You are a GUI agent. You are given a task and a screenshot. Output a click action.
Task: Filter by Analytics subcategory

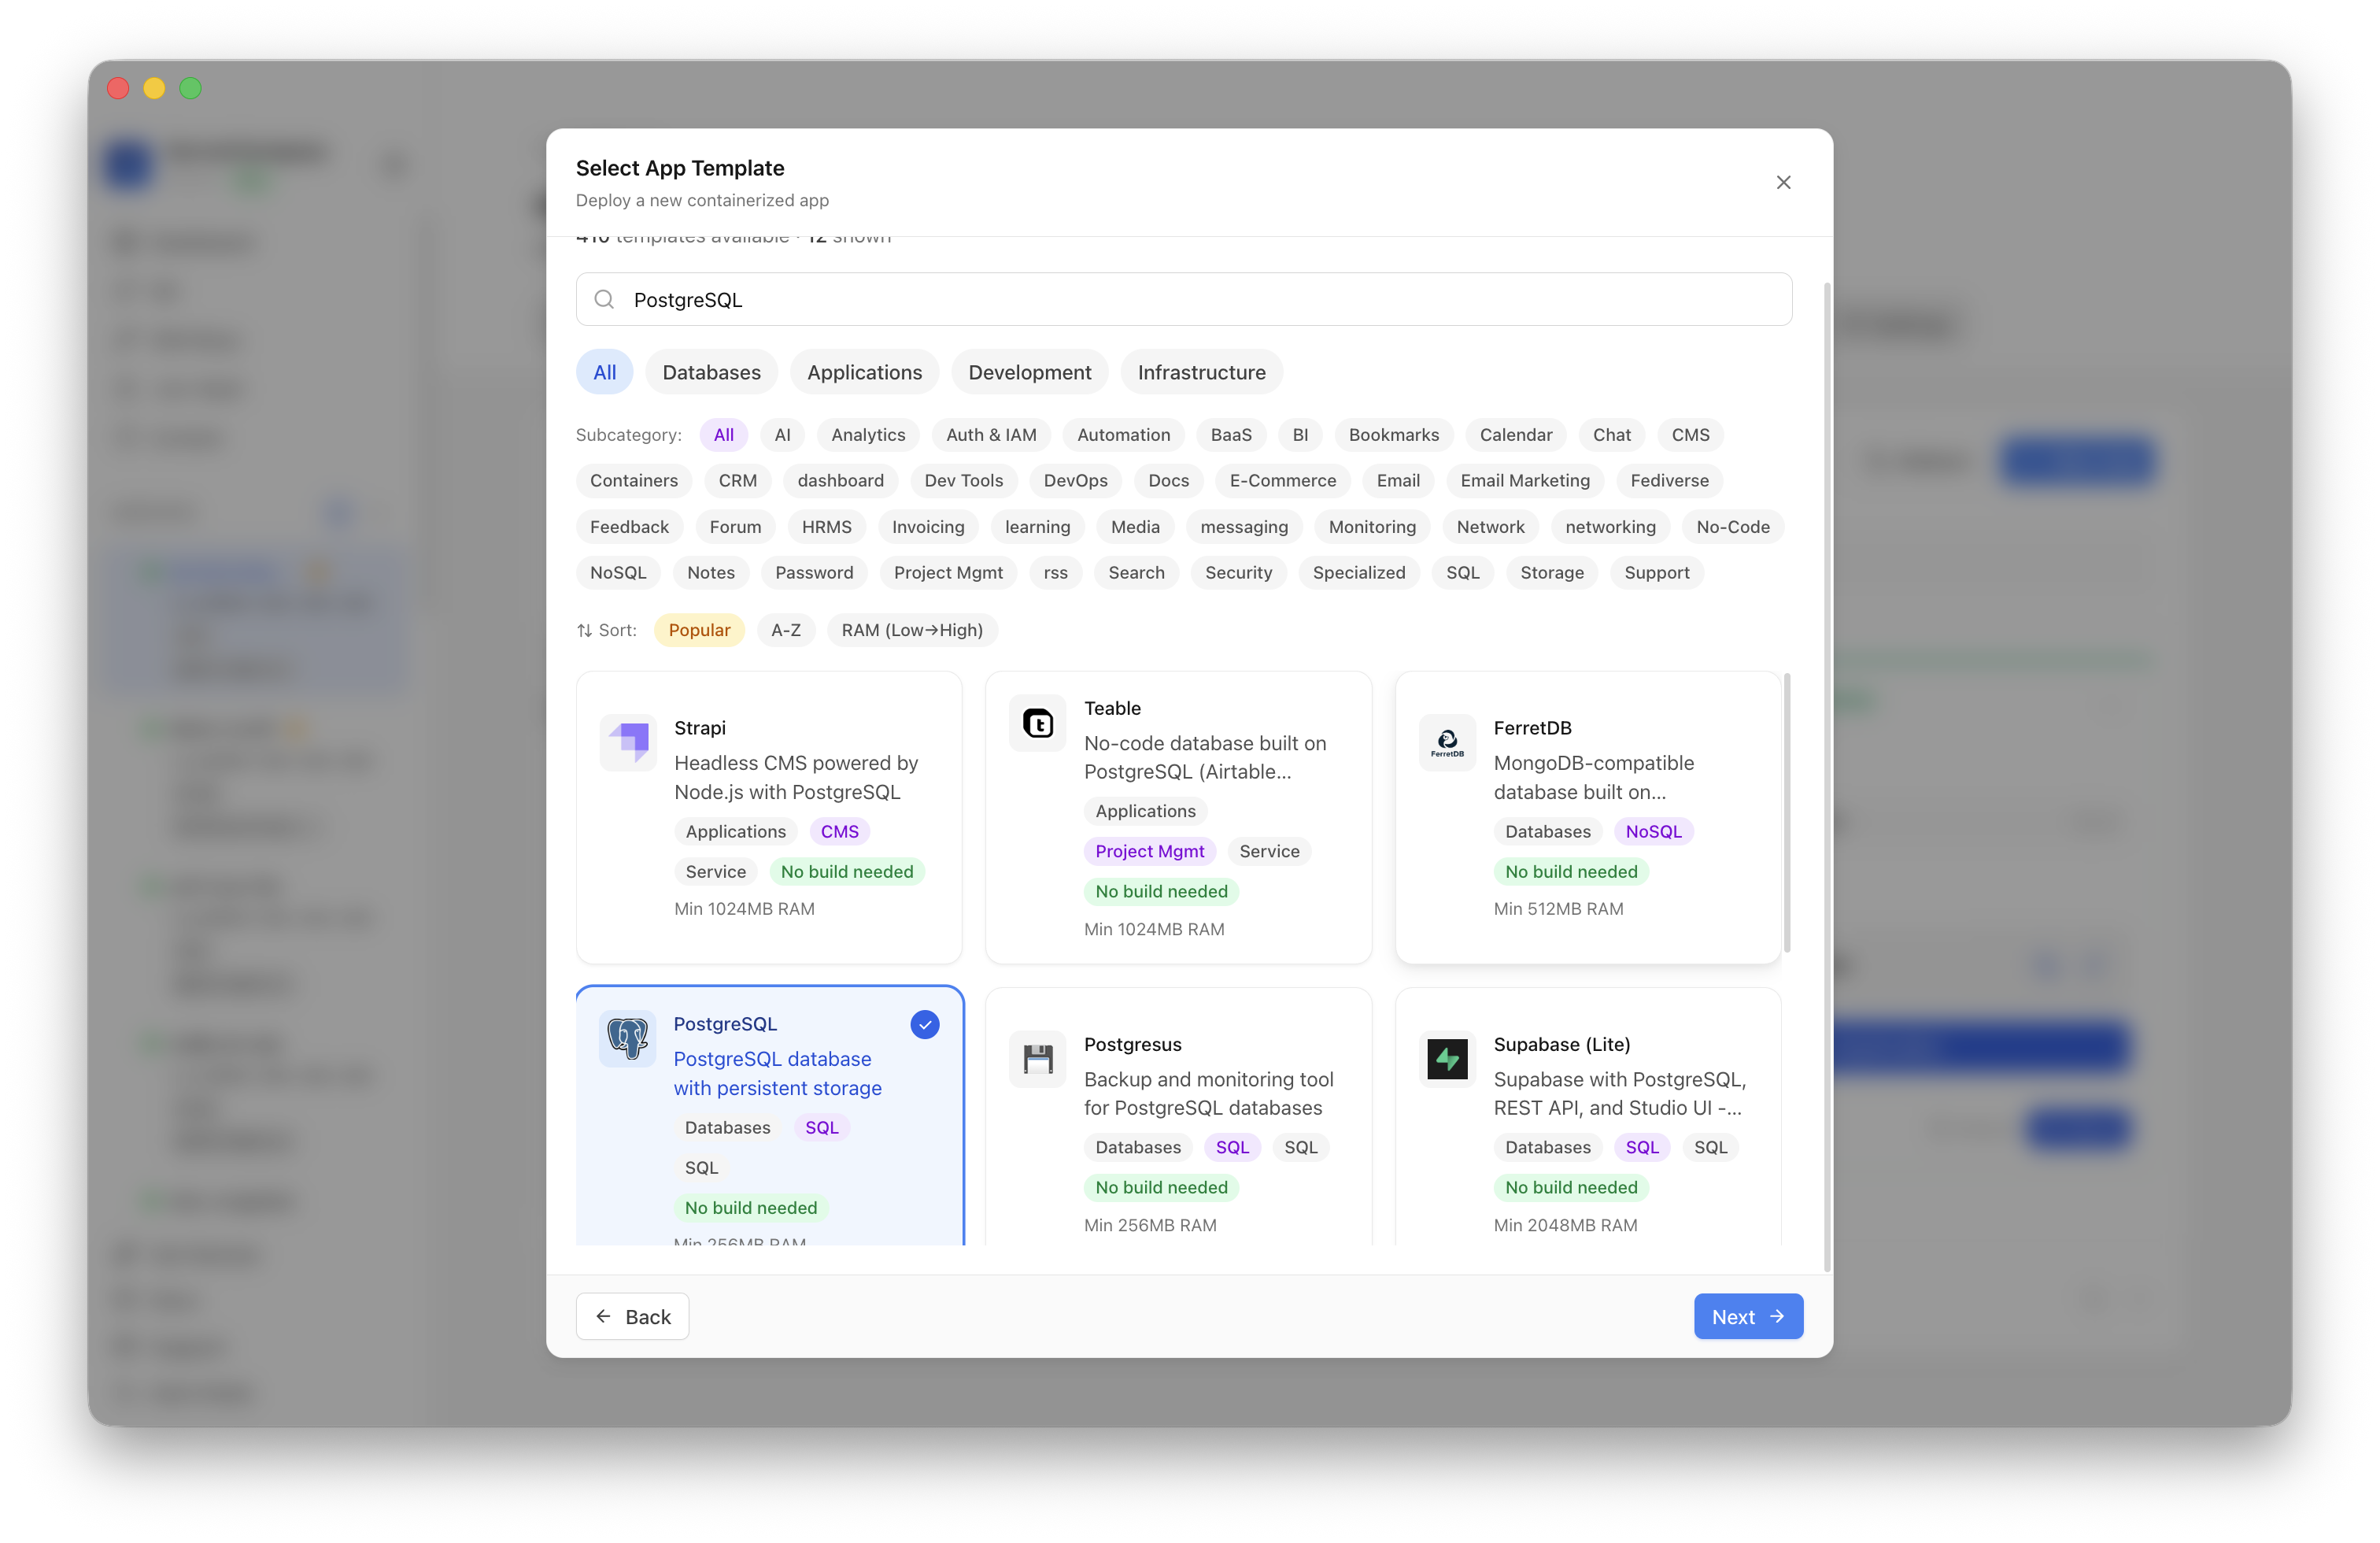pos(868,435)
